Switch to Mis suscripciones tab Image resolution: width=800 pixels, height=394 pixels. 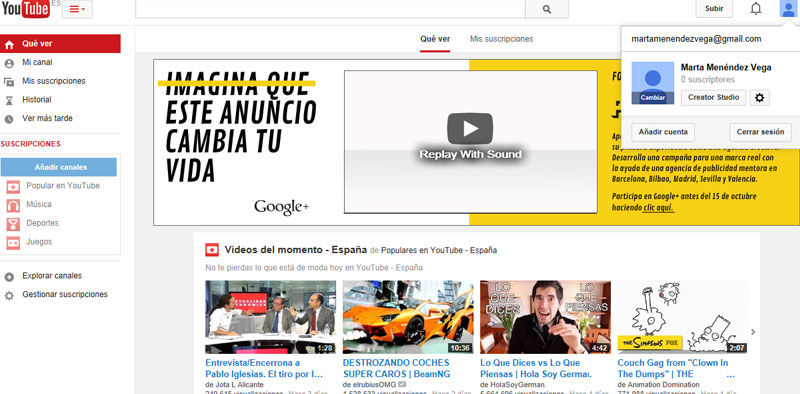click(x=502, y=39)
